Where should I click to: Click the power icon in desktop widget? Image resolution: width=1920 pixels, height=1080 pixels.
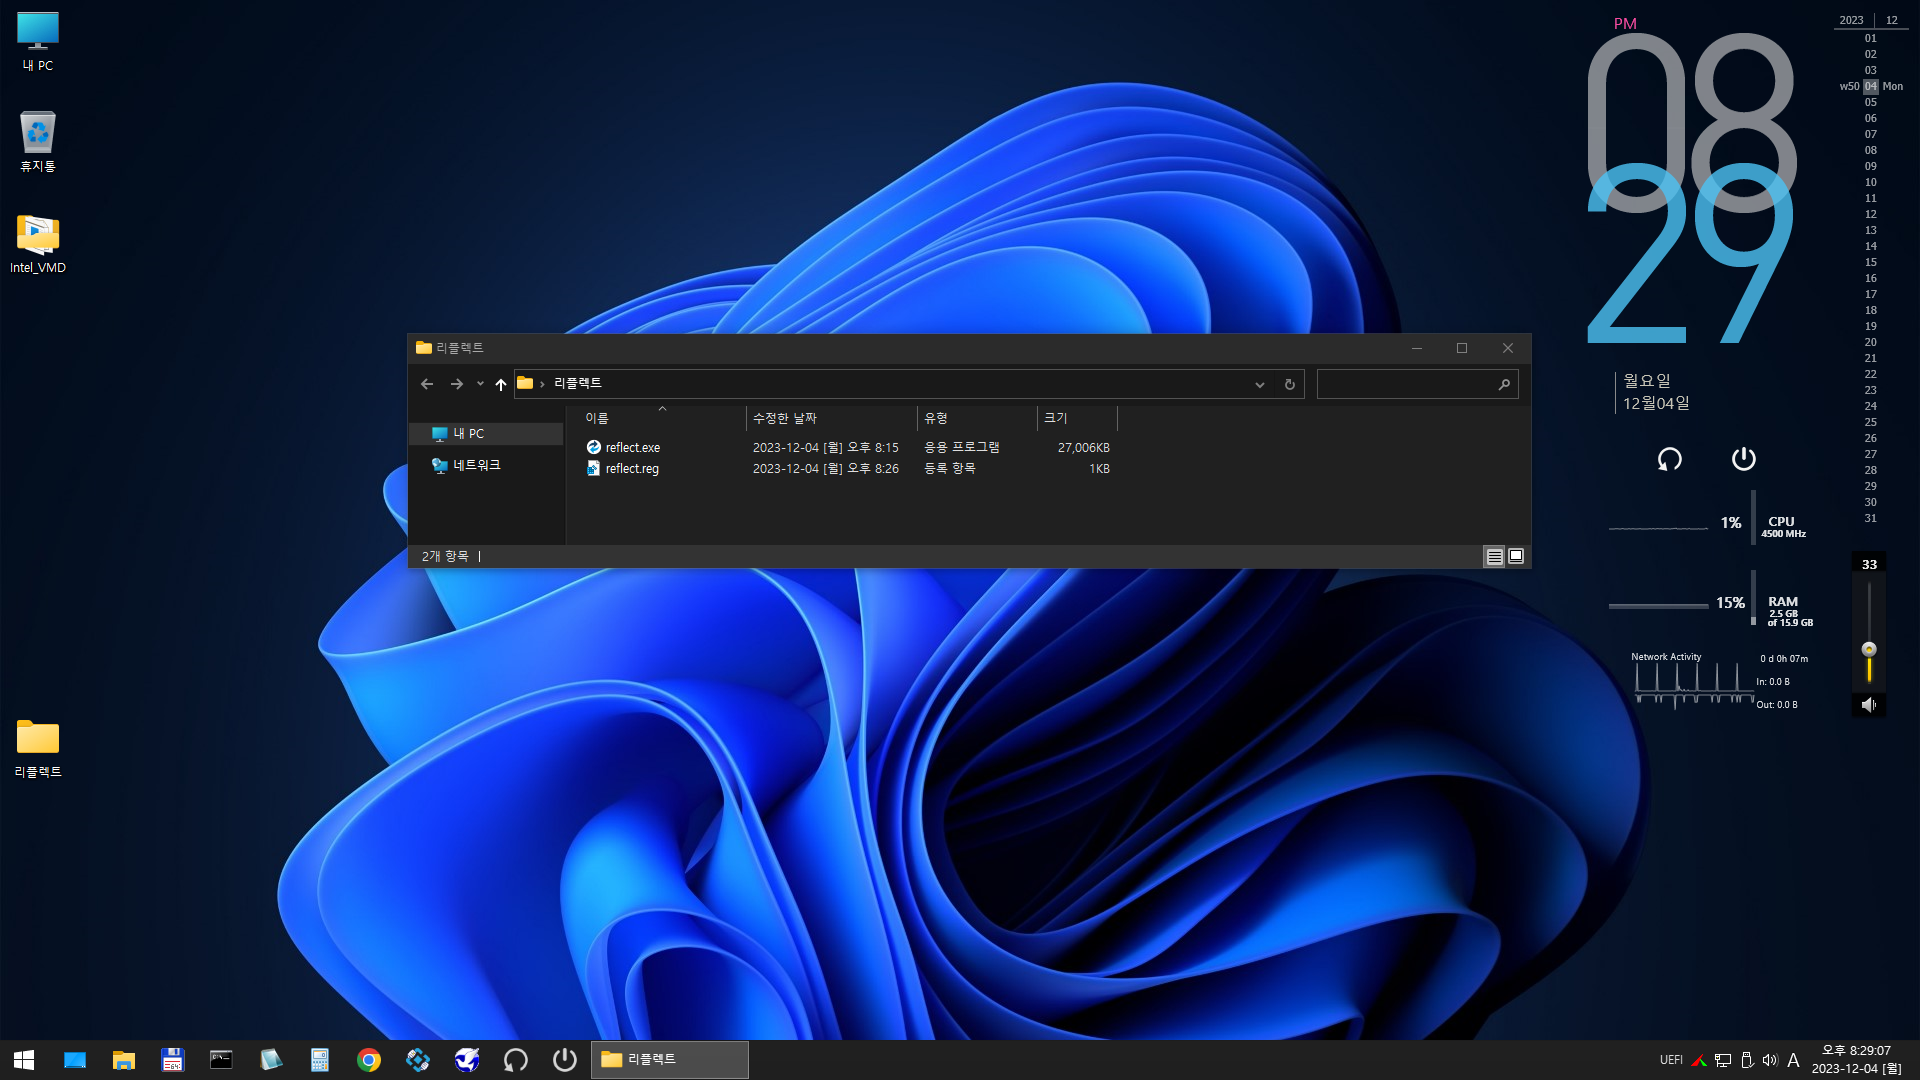[x=1743, y=459]
